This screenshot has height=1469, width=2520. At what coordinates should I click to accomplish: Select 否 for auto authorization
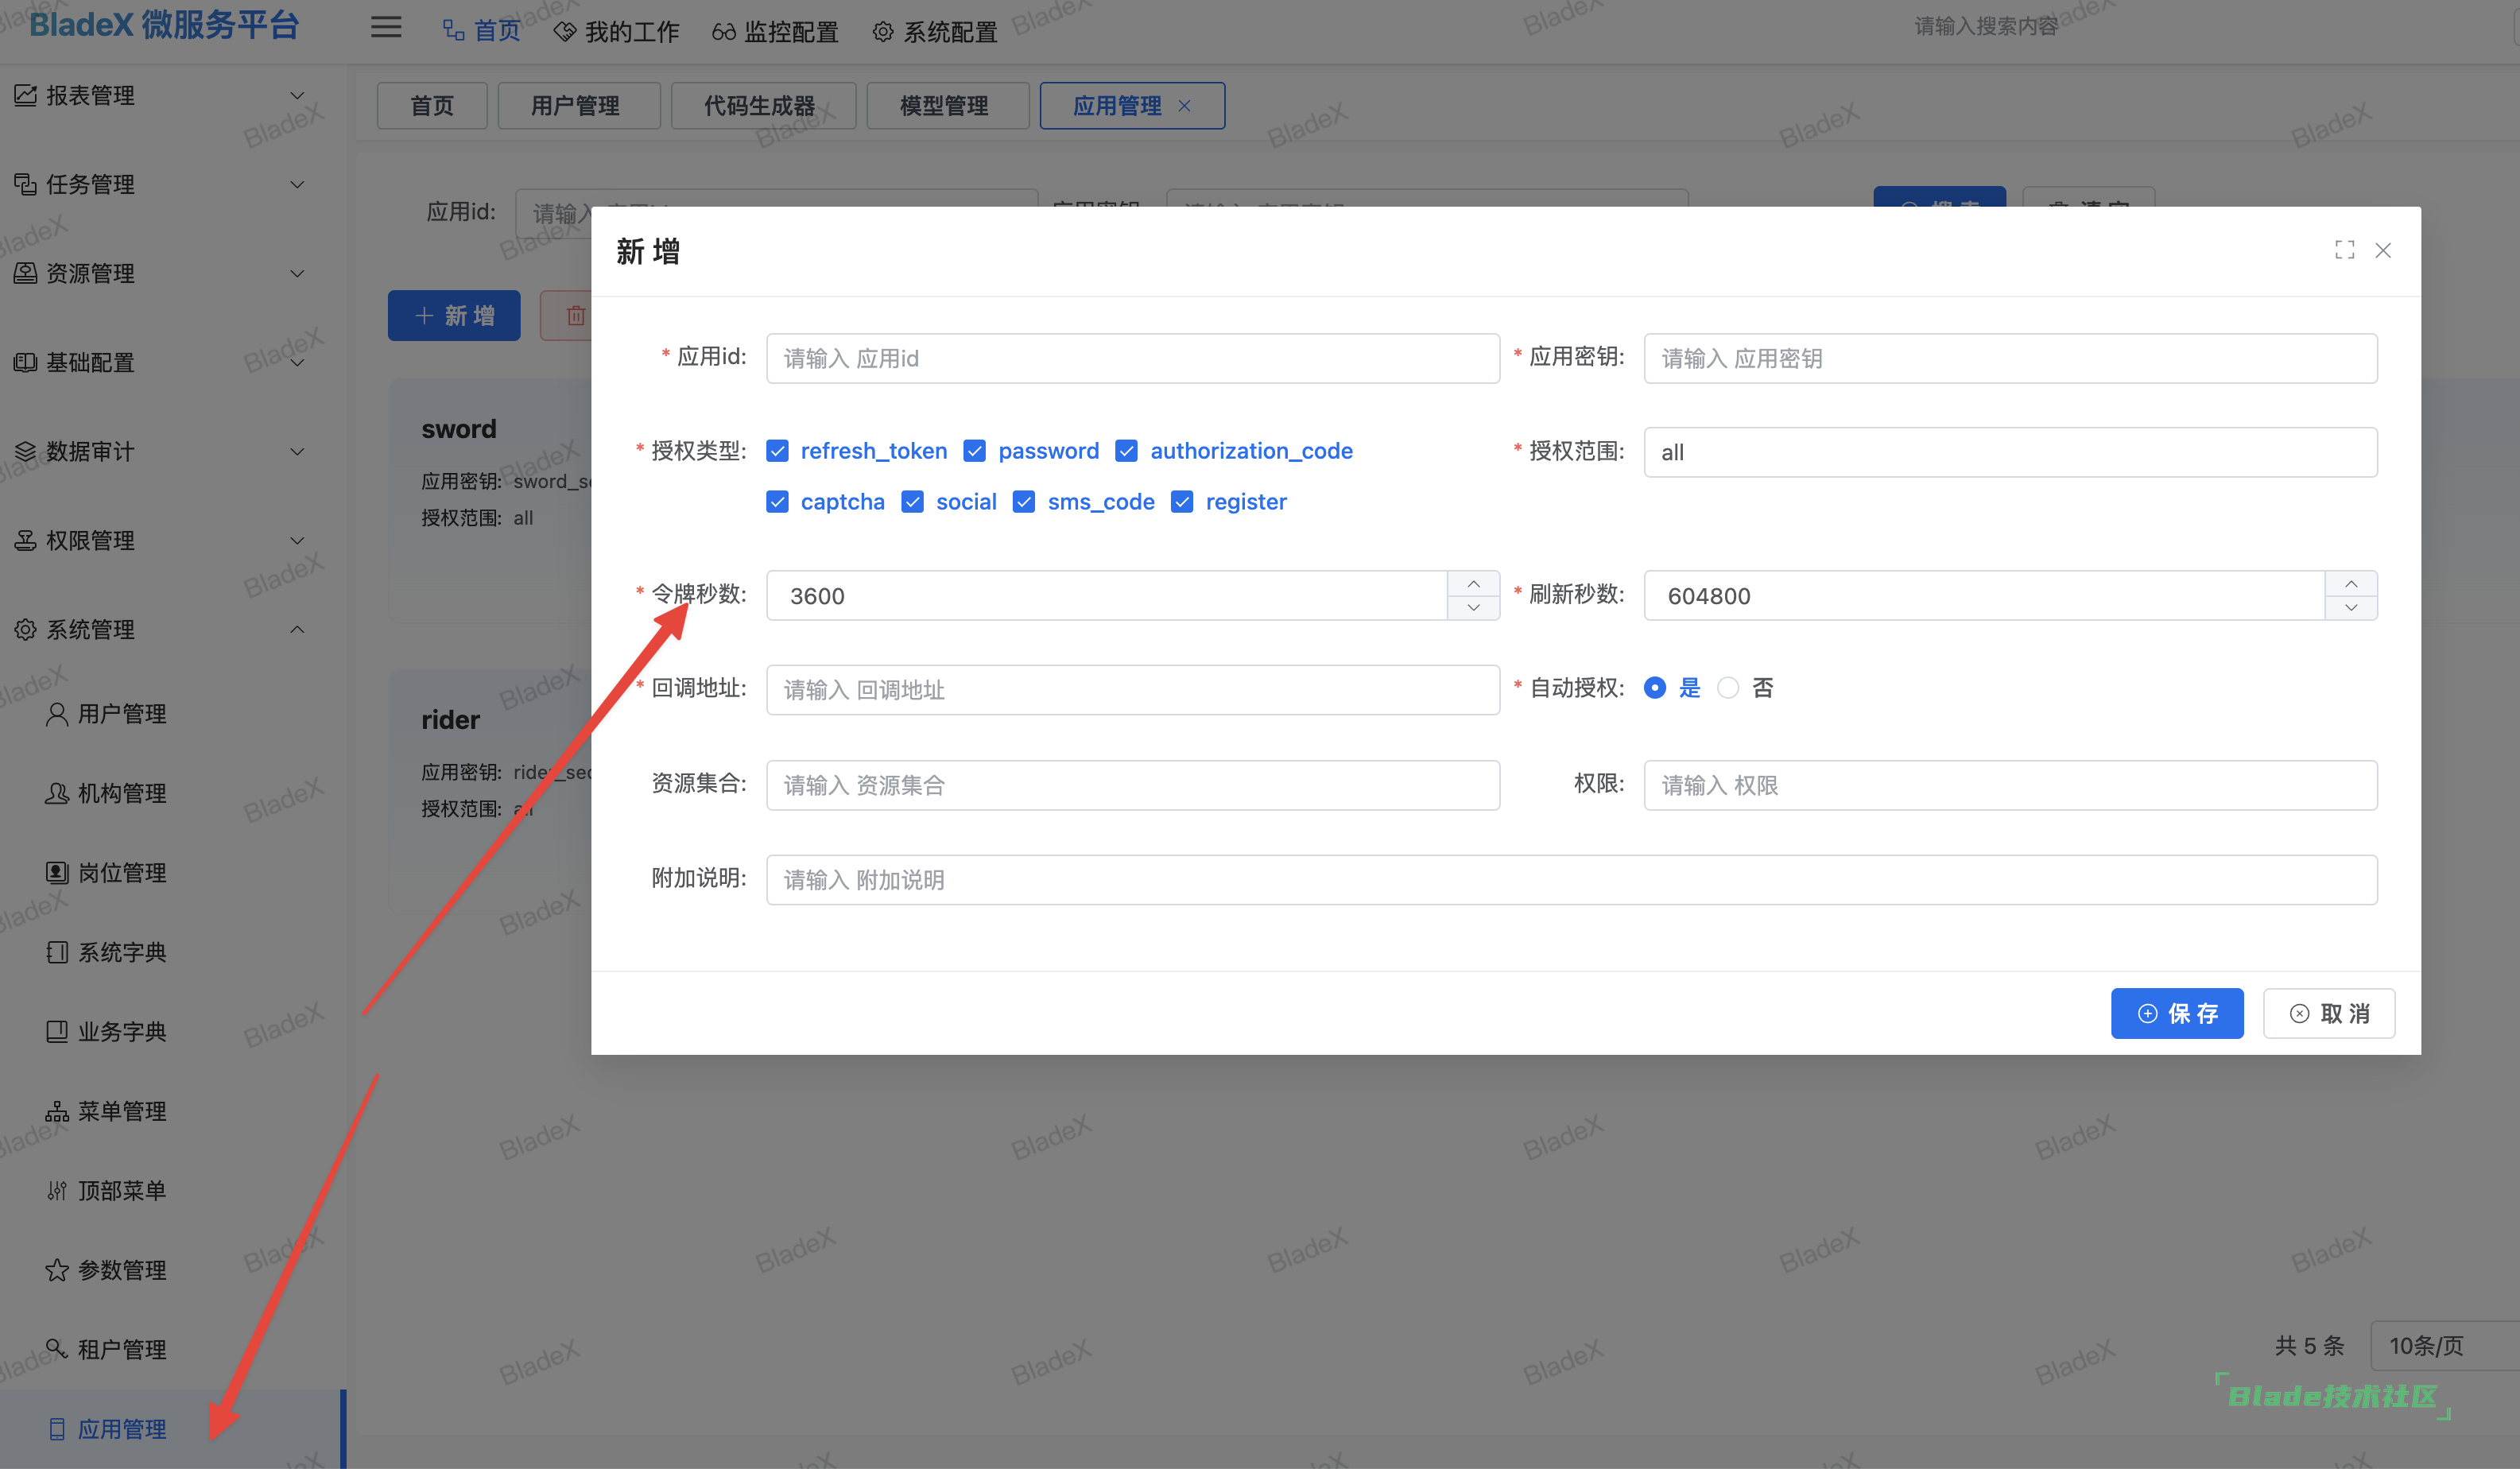pos(1728,688)
